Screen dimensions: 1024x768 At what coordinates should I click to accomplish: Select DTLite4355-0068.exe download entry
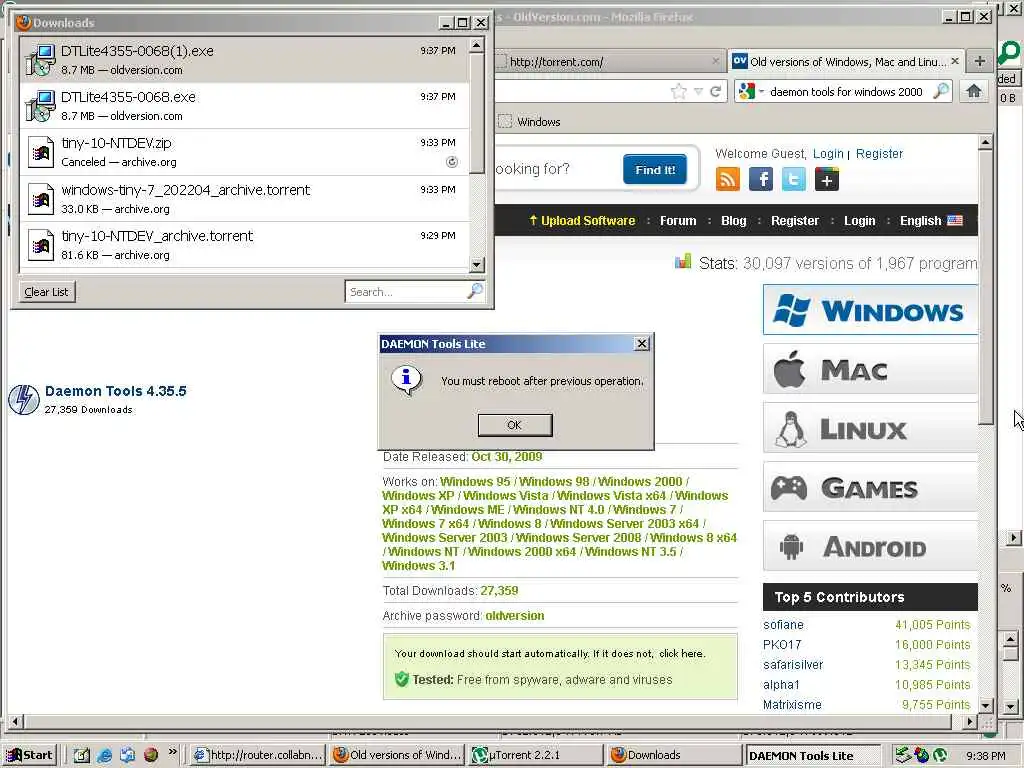244,106
